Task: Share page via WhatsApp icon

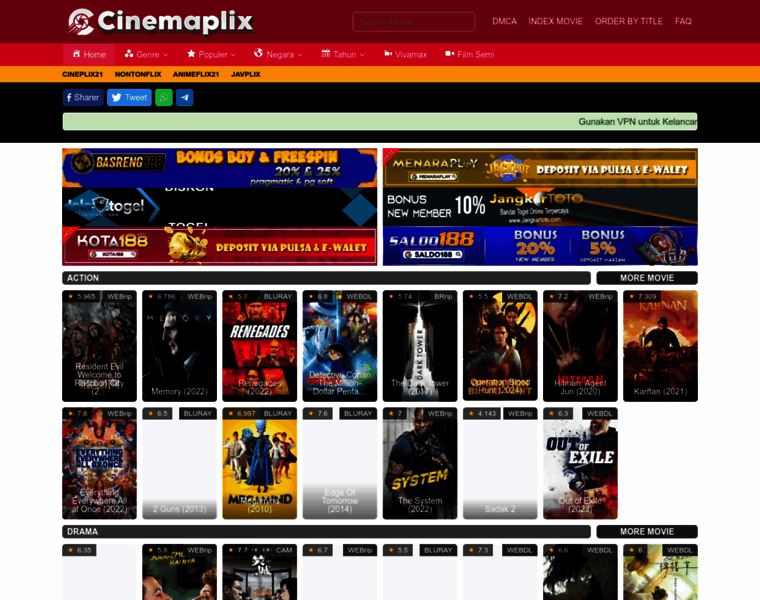Action: [x=164, y=97]
